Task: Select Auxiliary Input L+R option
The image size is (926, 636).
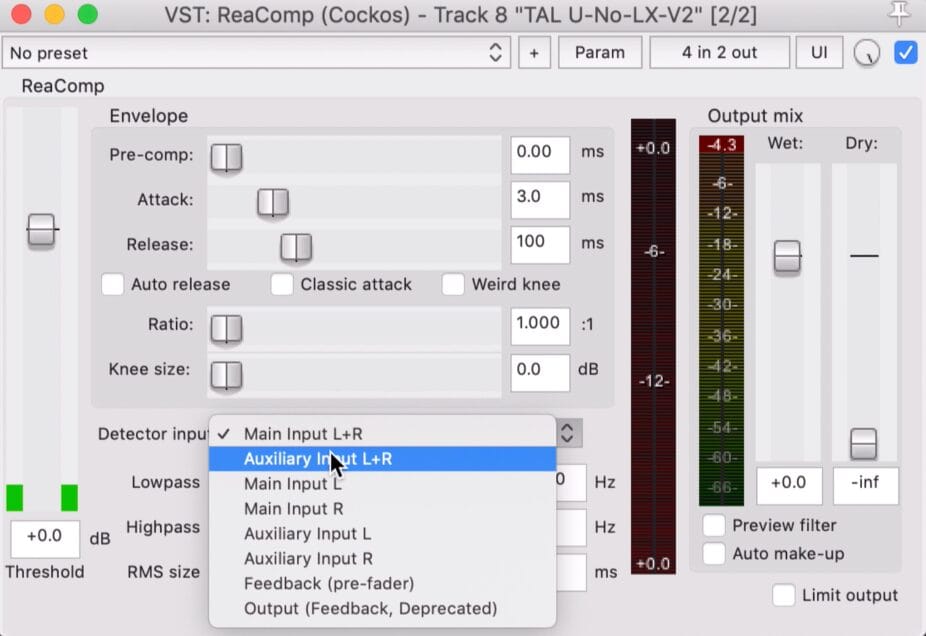Action: [x=382, y=459]
